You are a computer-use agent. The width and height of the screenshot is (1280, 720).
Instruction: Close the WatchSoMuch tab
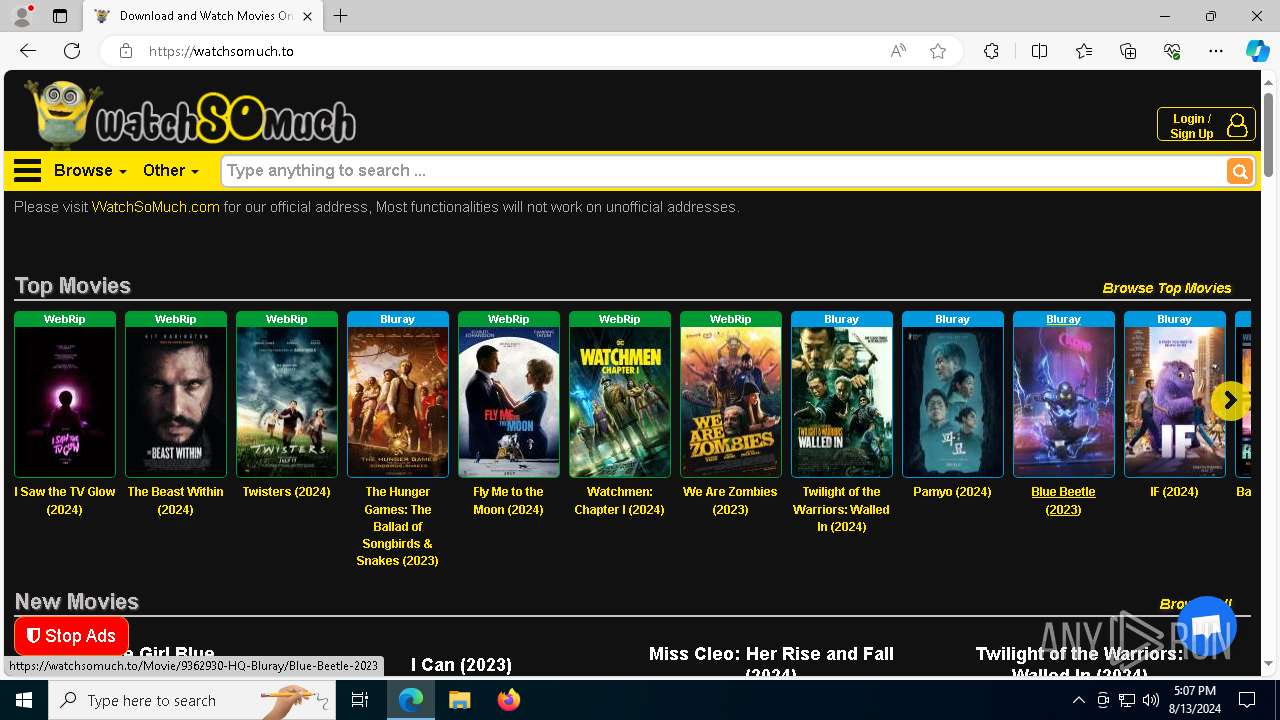click(x=308, y=16)
